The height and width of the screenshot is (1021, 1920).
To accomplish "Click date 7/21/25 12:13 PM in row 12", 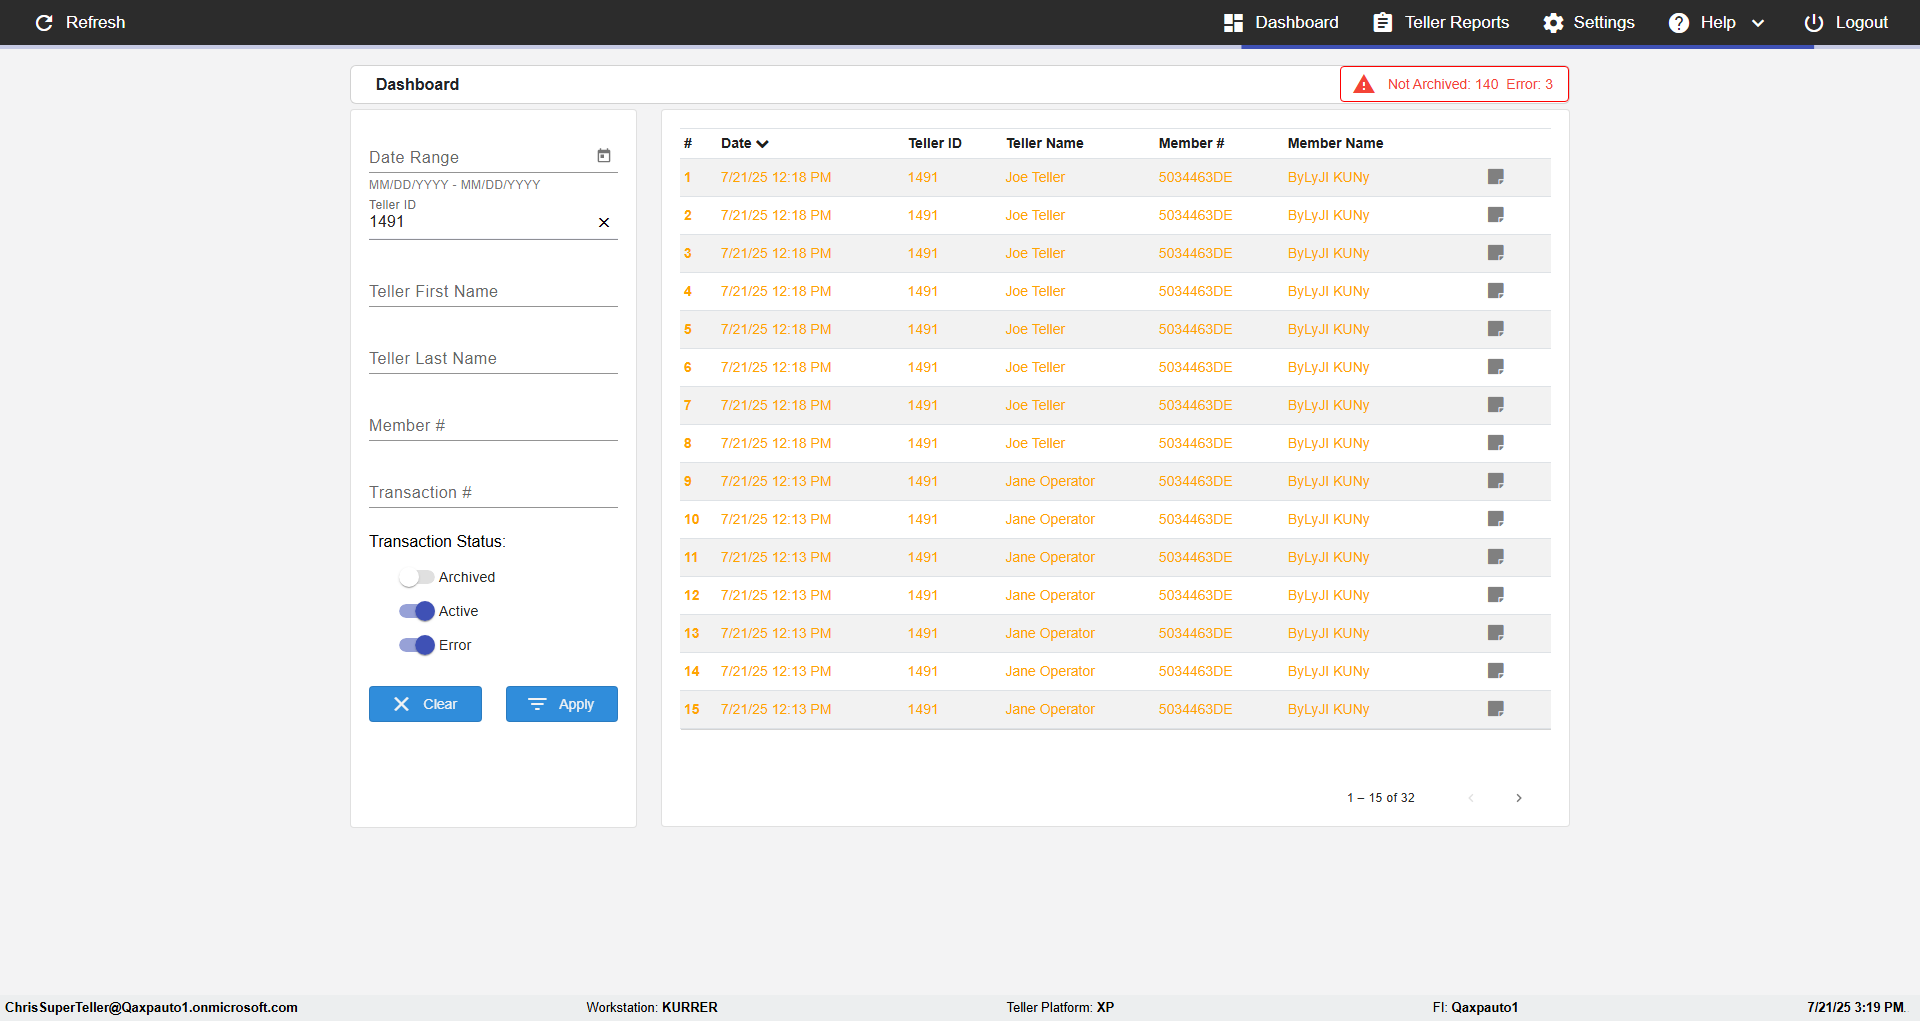I will coord(776,595).
